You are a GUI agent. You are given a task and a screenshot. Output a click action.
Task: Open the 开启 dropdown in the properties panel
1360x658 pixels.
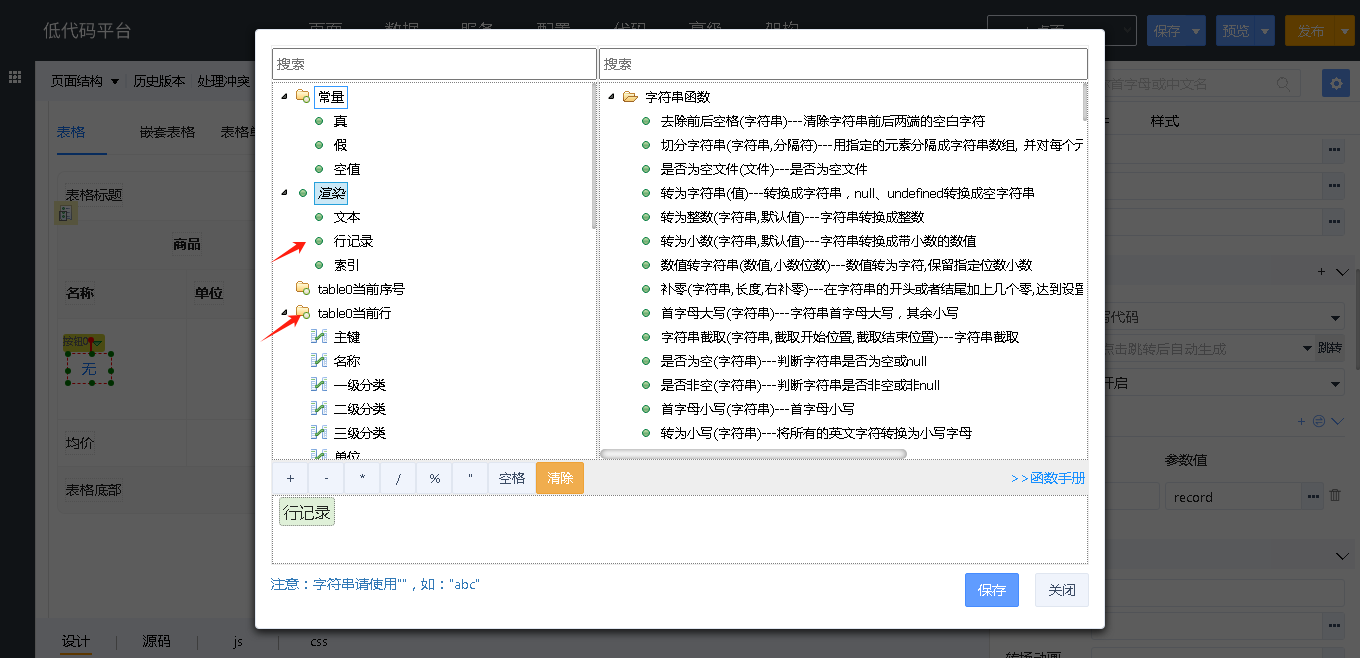tap(1225, 384)
